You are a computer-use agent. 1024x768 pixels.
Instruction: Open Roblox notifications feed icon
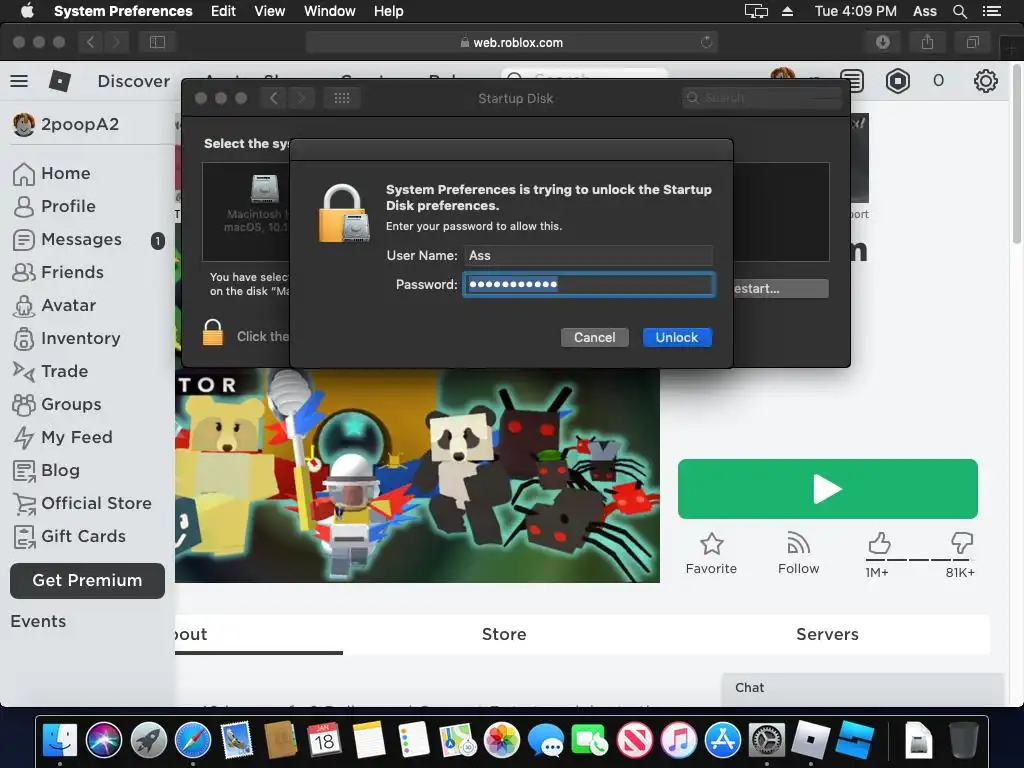click(852, 81)
